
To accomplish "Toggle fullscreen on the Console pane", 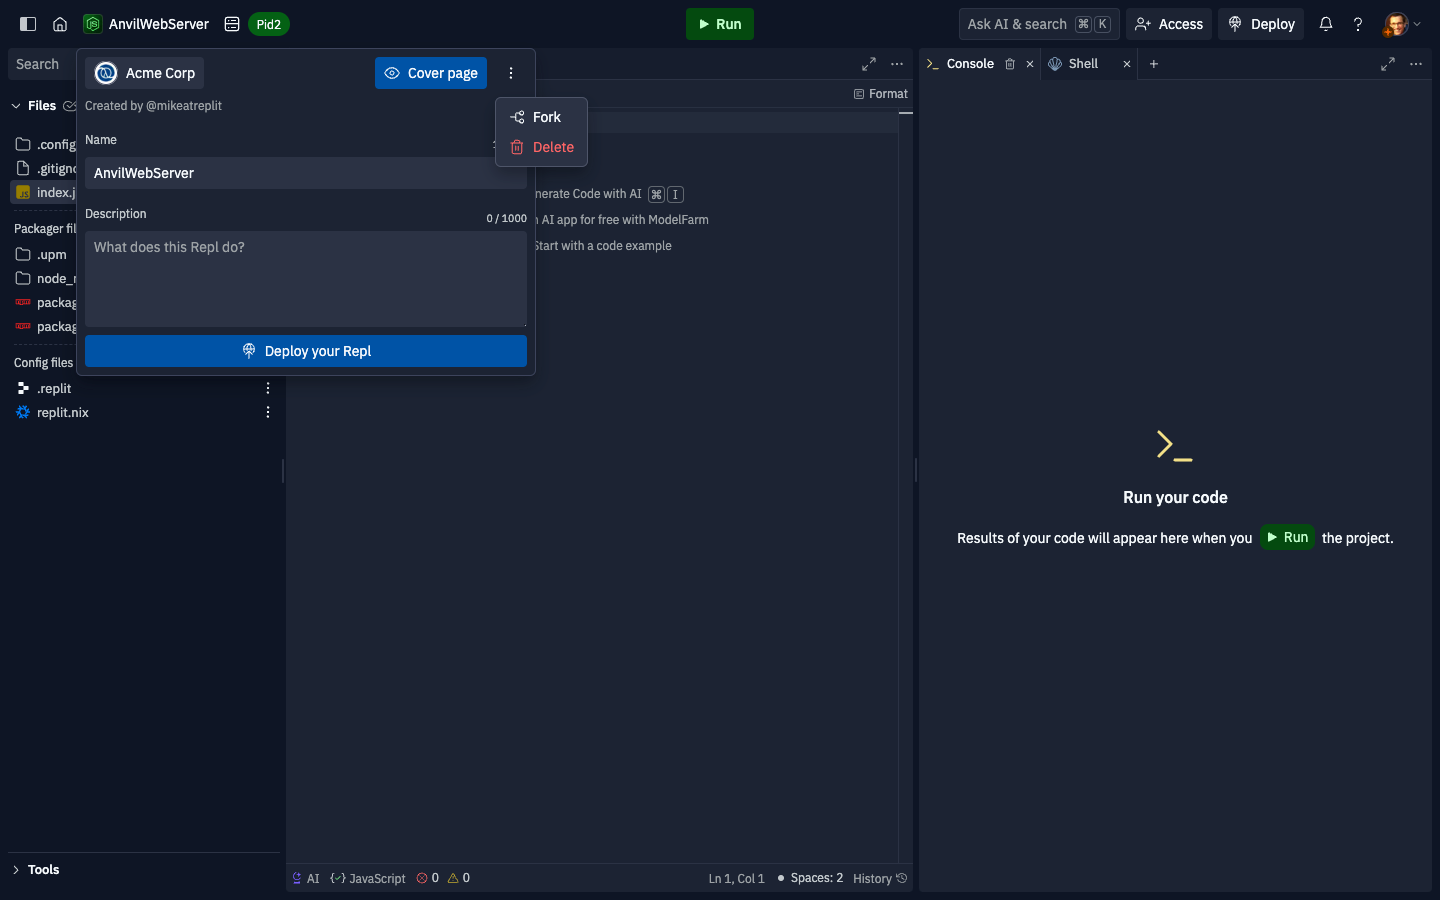I will [x=1388, y=63].
